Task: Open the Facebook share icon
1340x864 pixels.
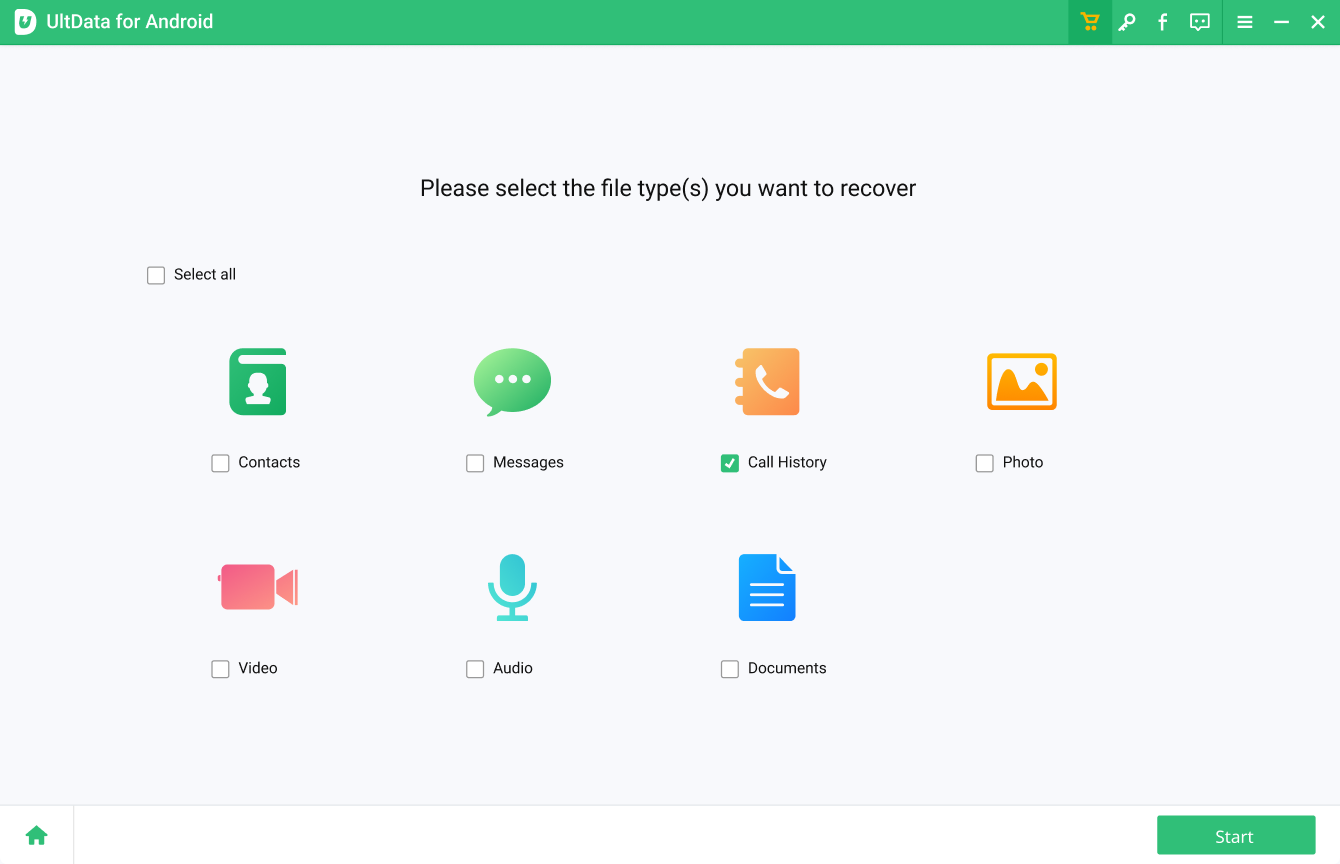Action: click(1162, 21)
